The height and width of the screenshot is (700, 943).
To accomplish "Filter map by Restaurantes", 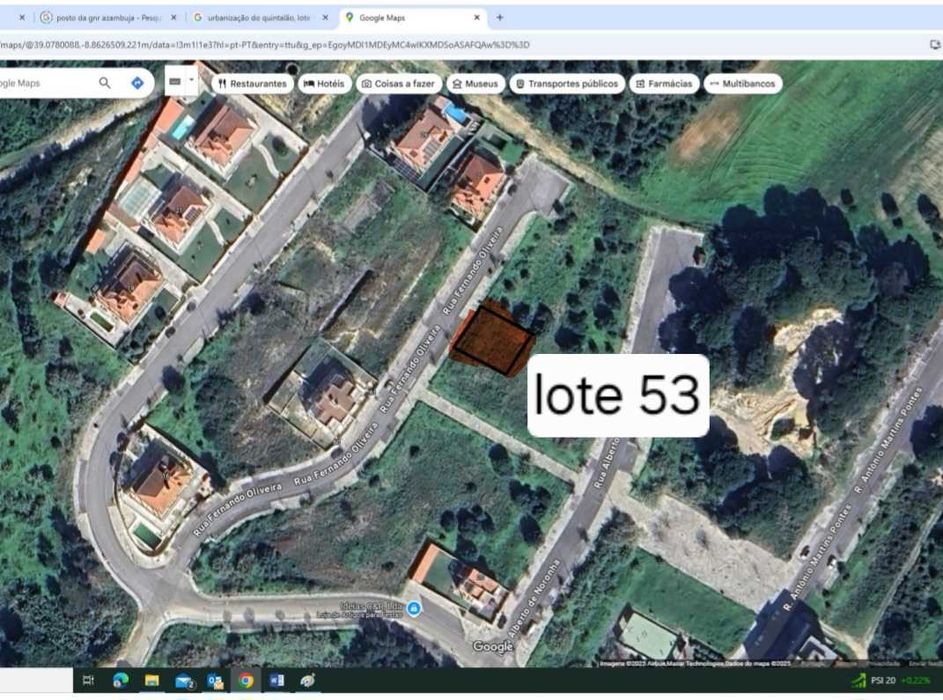I will [253, 84].
